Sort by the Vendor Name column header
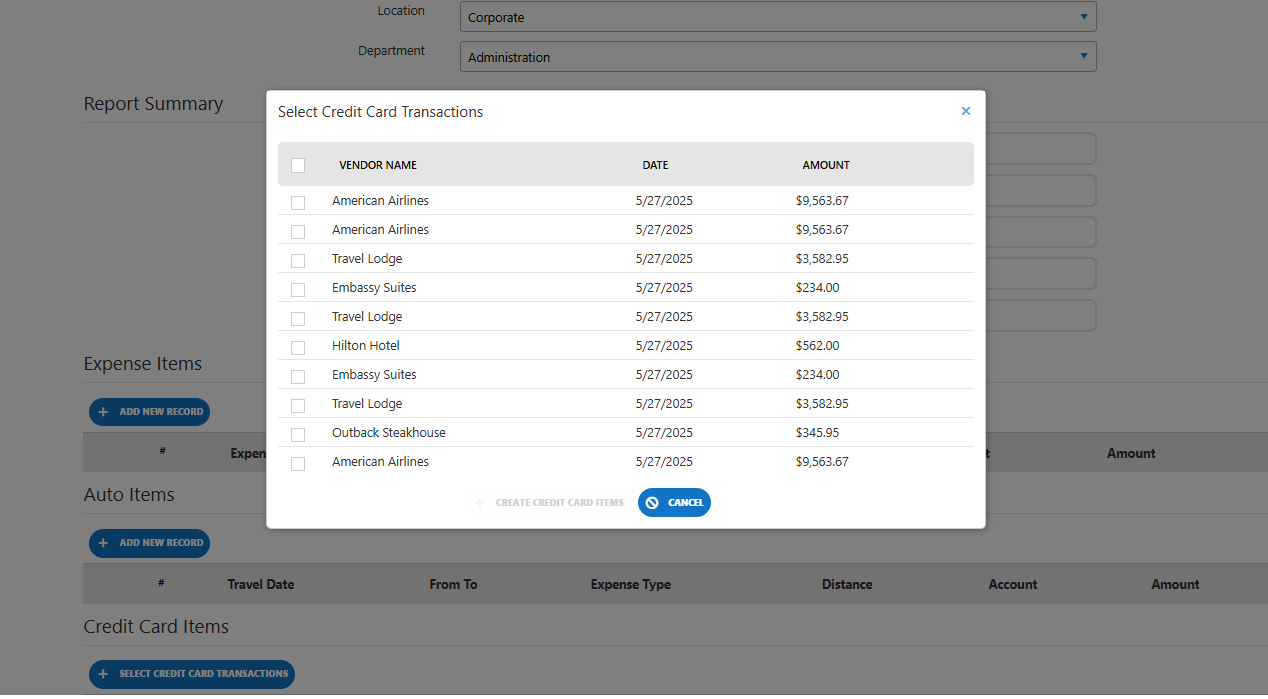 coord(378,165)
